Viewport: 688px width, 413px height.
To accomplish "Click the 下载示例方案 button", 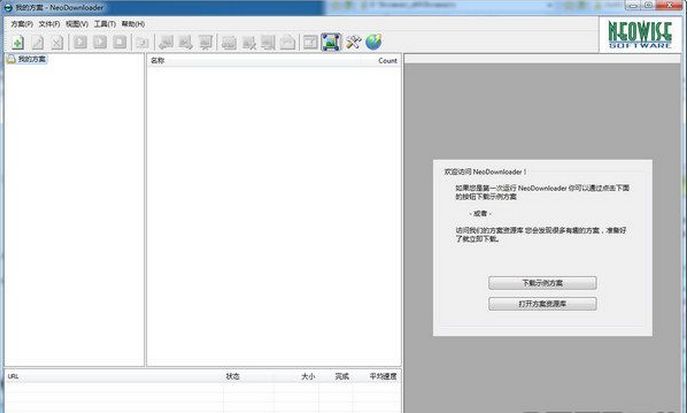I will click(542, 283).
